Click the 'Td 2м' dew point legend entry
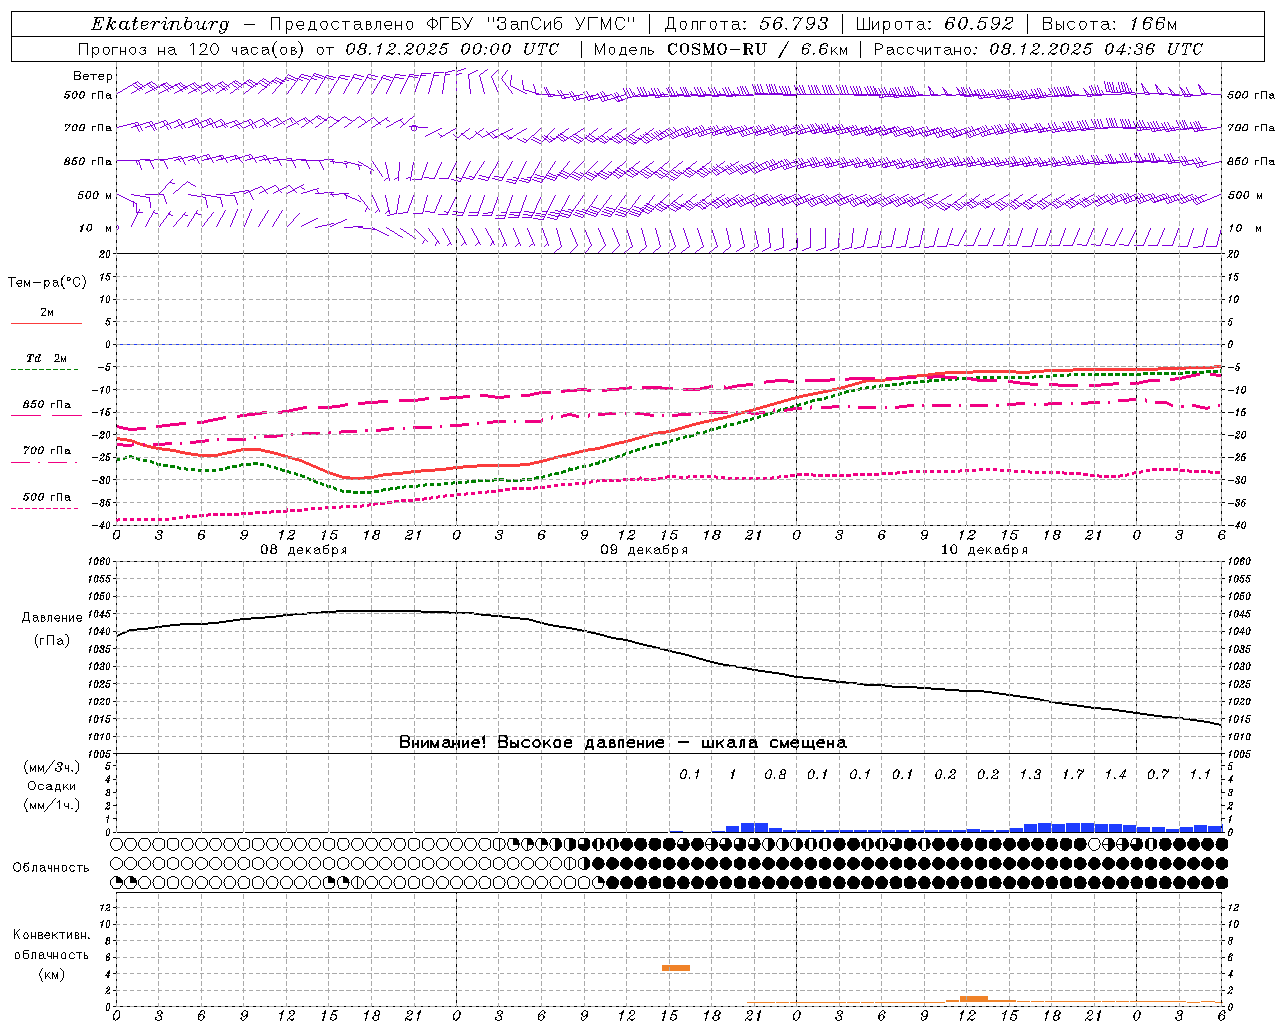Screen dimensions: 1280x1024 [x=47, y=358]
